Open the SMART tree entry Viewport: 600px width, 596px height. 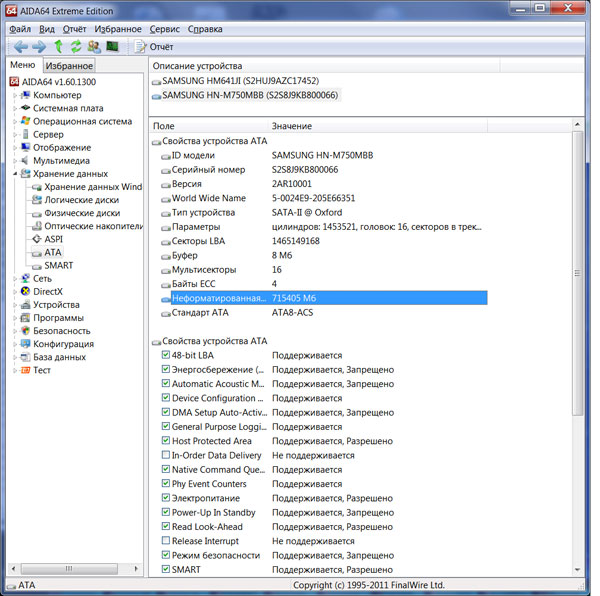pyautogui.click(x=59, y=265)
